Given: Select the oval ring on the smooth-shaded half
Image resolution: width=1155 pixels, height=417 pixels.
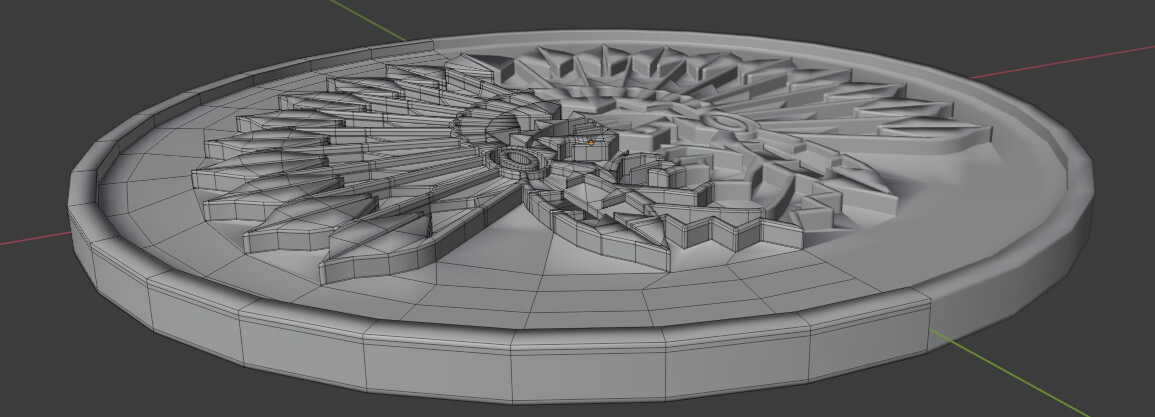Looking at the screenshot, I should click(726, 122).
